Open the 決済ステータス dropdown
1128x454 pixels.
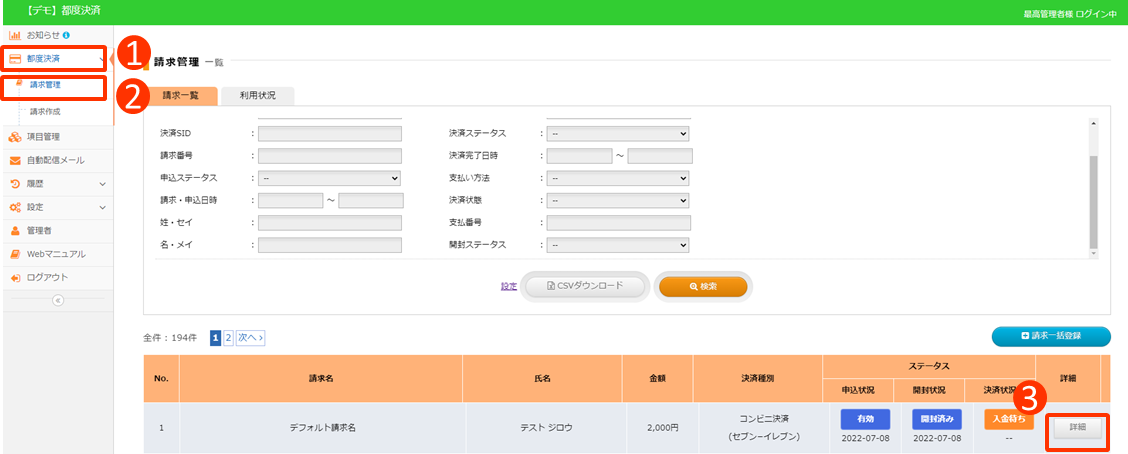point(617,133)
